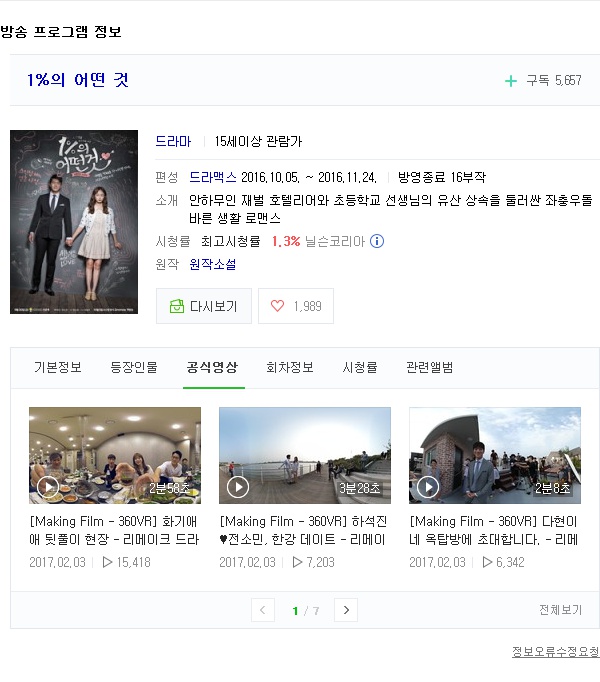Open the 1%의 어떤 것 title link

click(78, 80)
